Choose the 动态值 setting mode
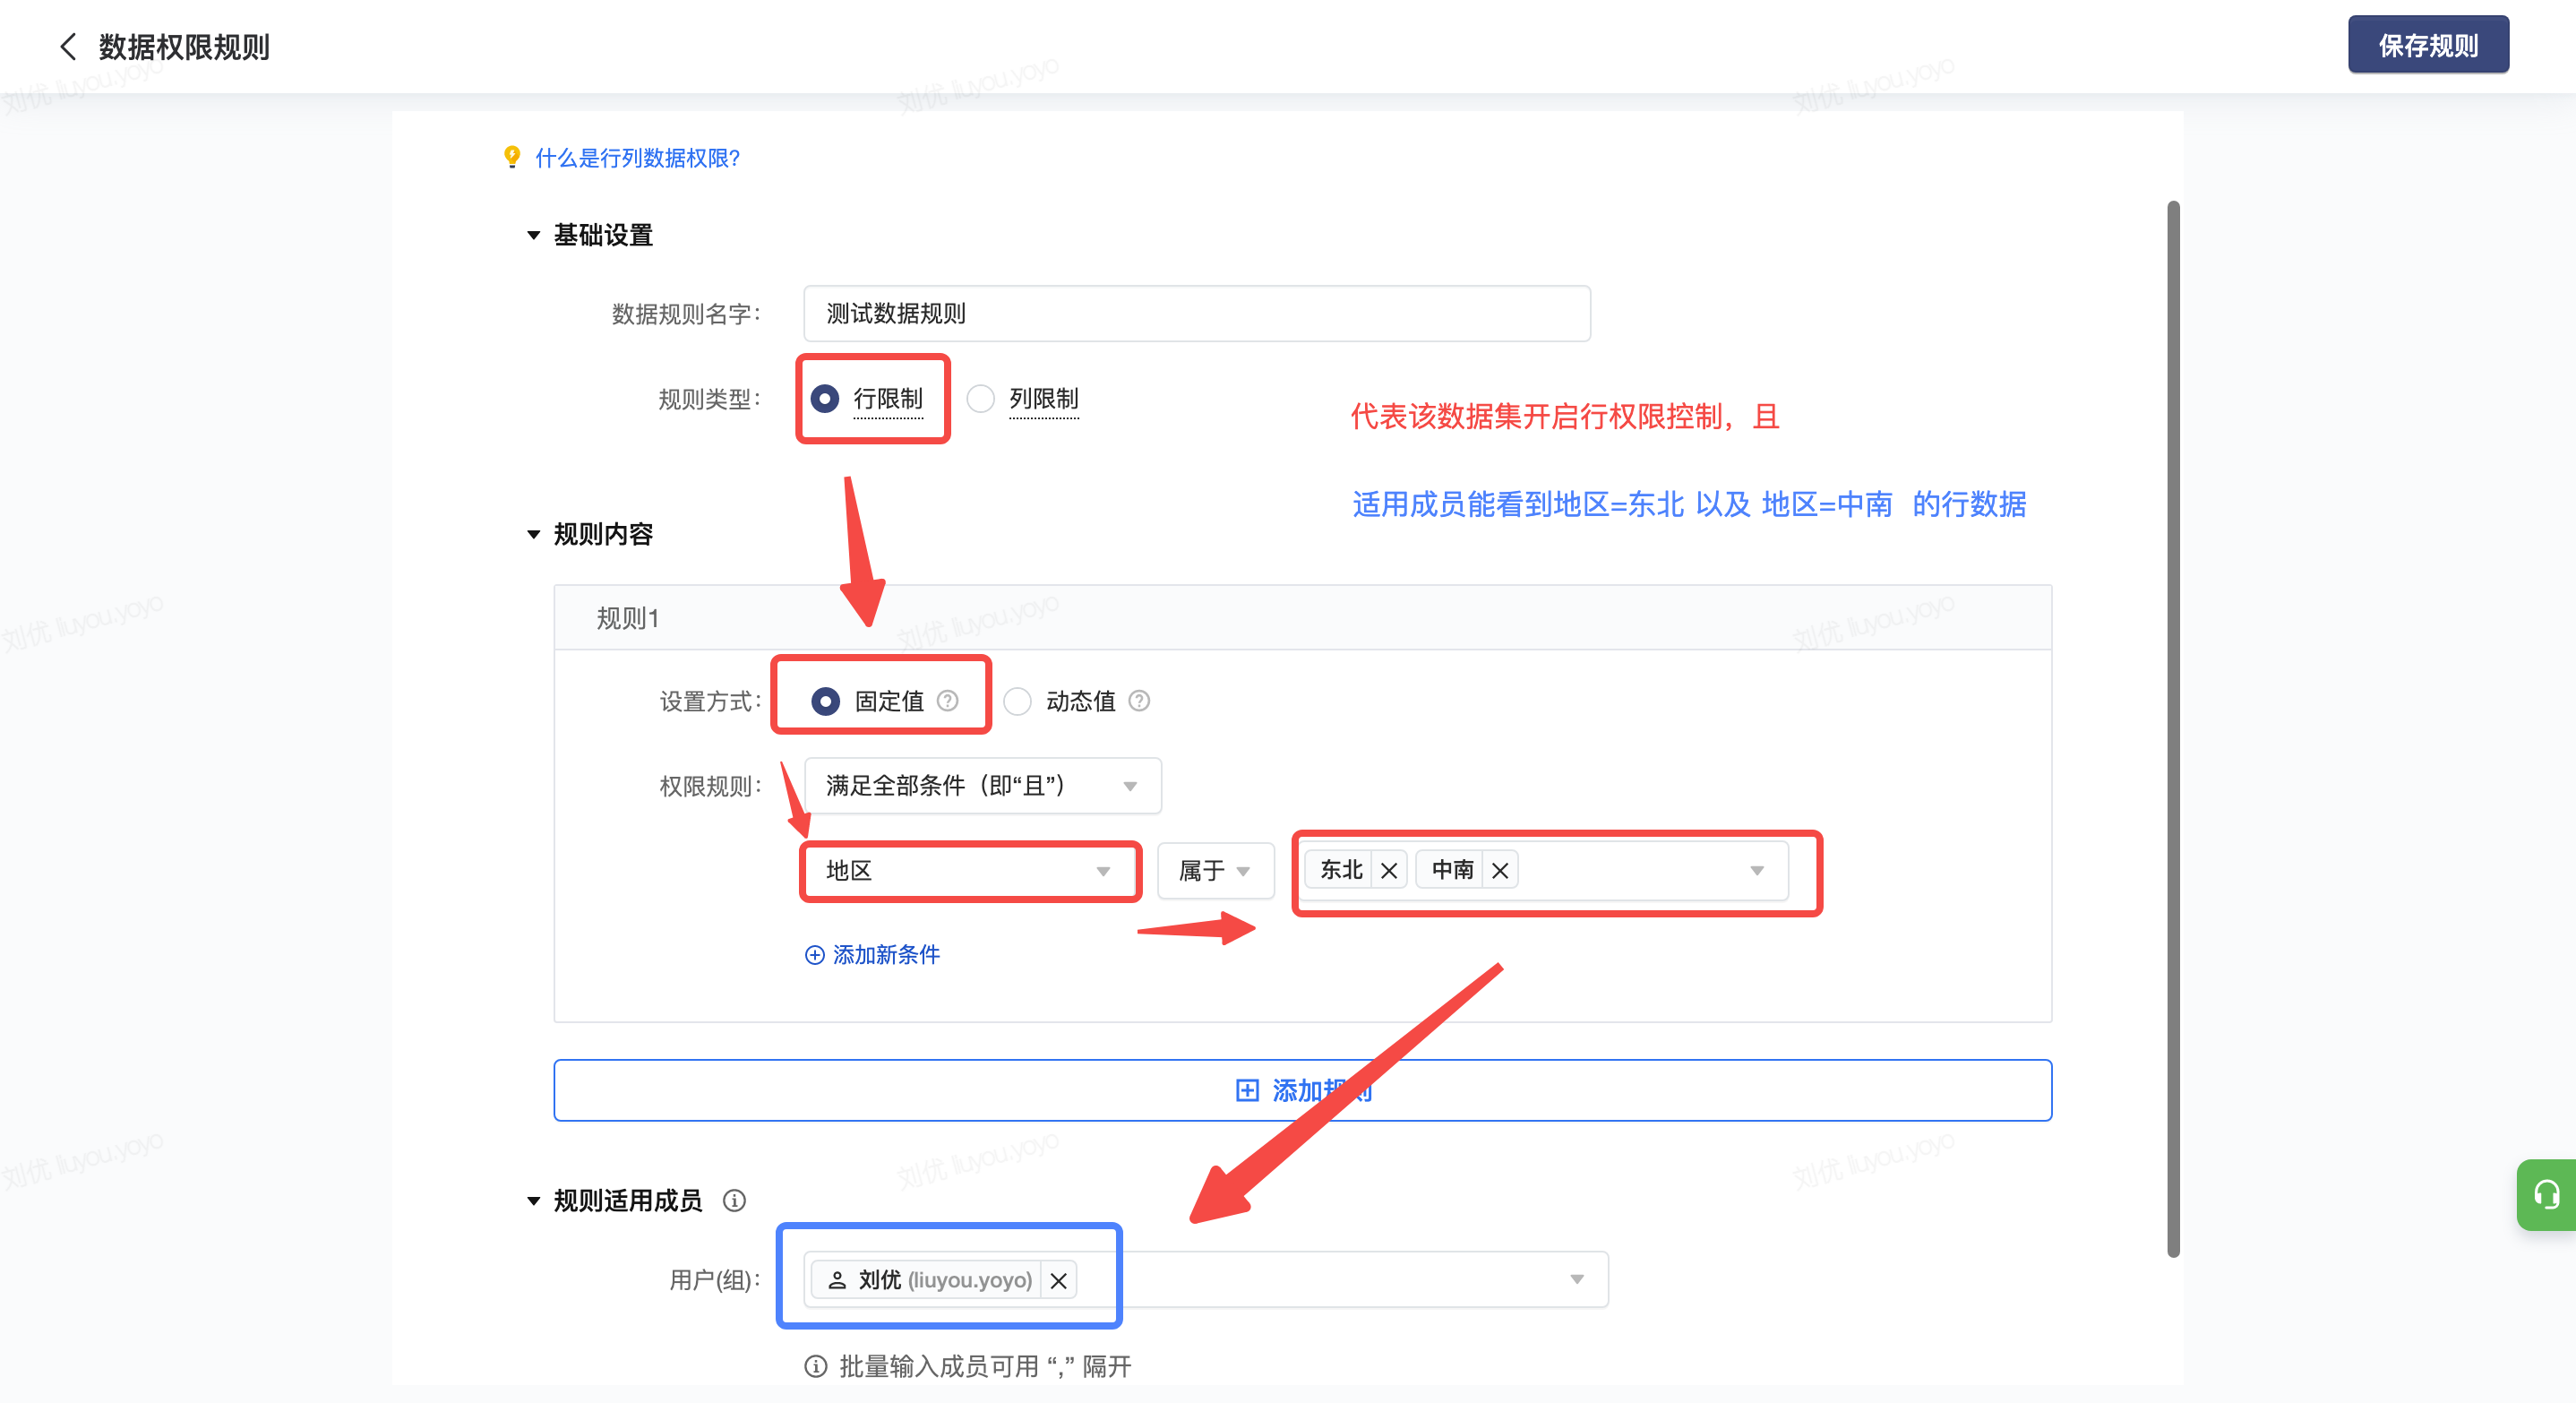 [1017, 701]
